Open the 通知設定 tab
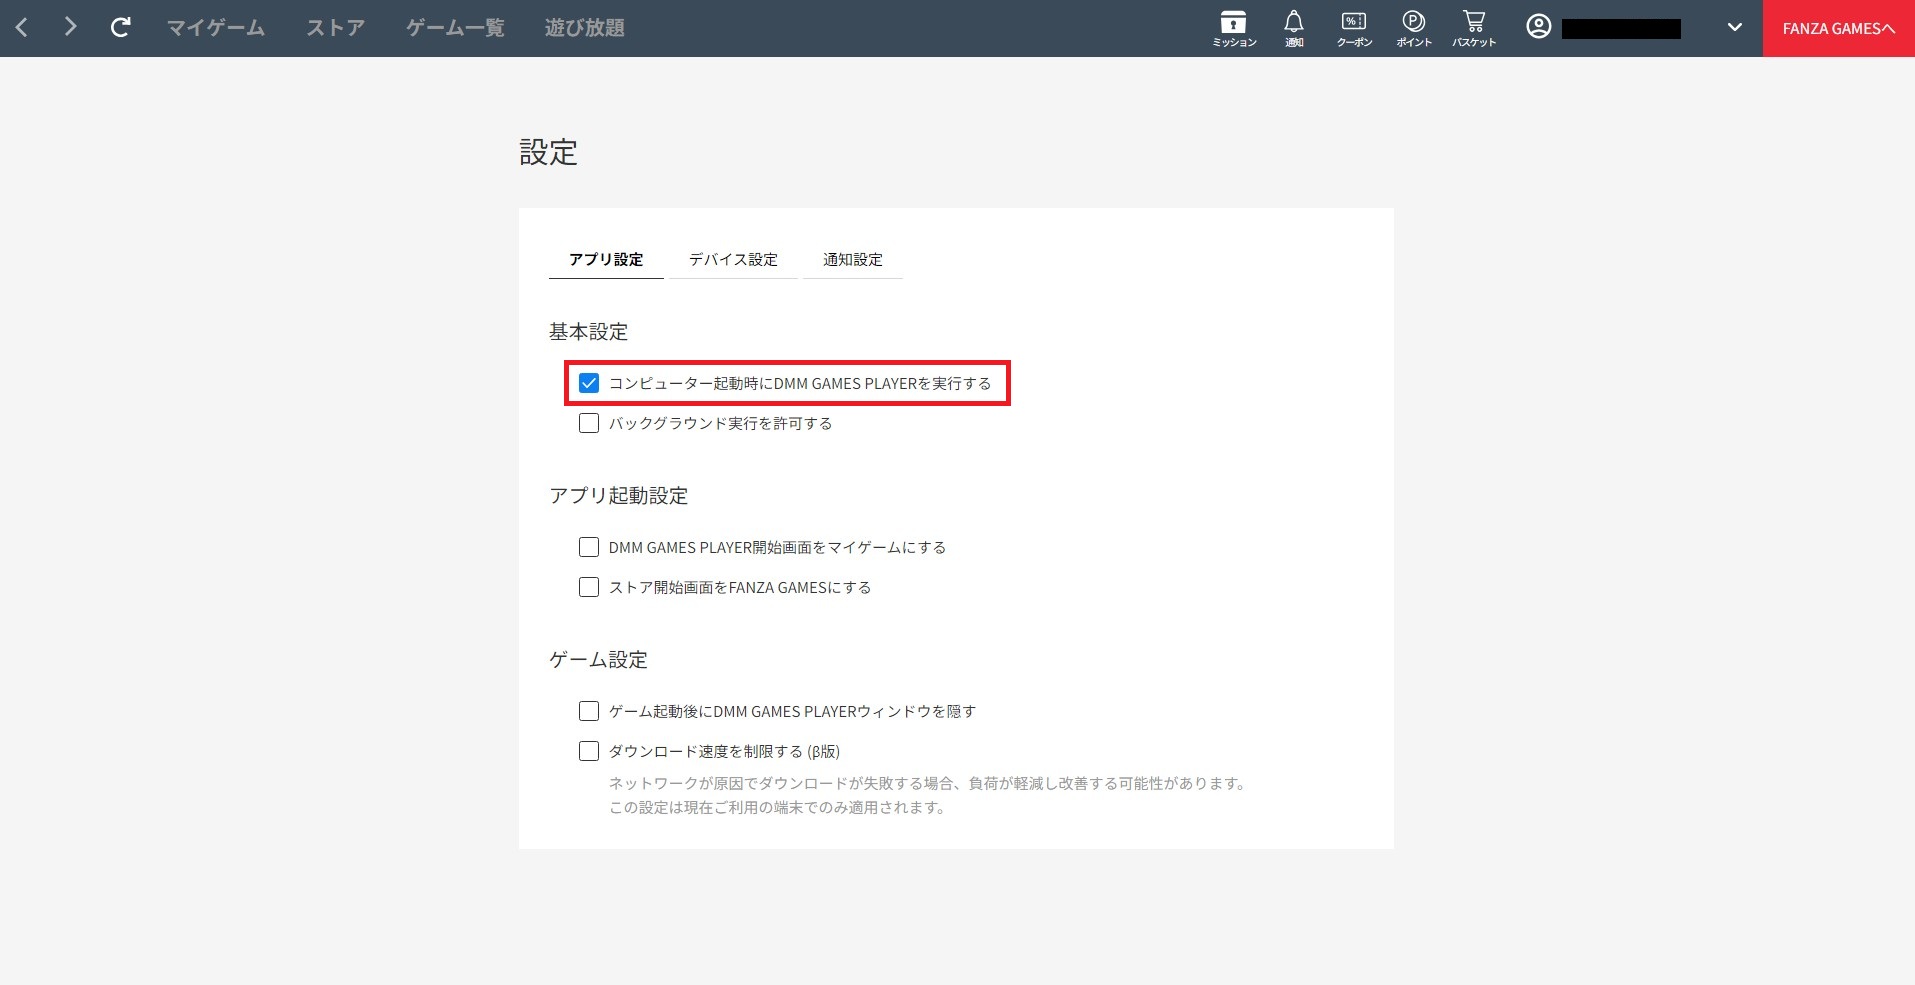The height and width of the screenshot is (985, 1915). [x=852, y=260]
